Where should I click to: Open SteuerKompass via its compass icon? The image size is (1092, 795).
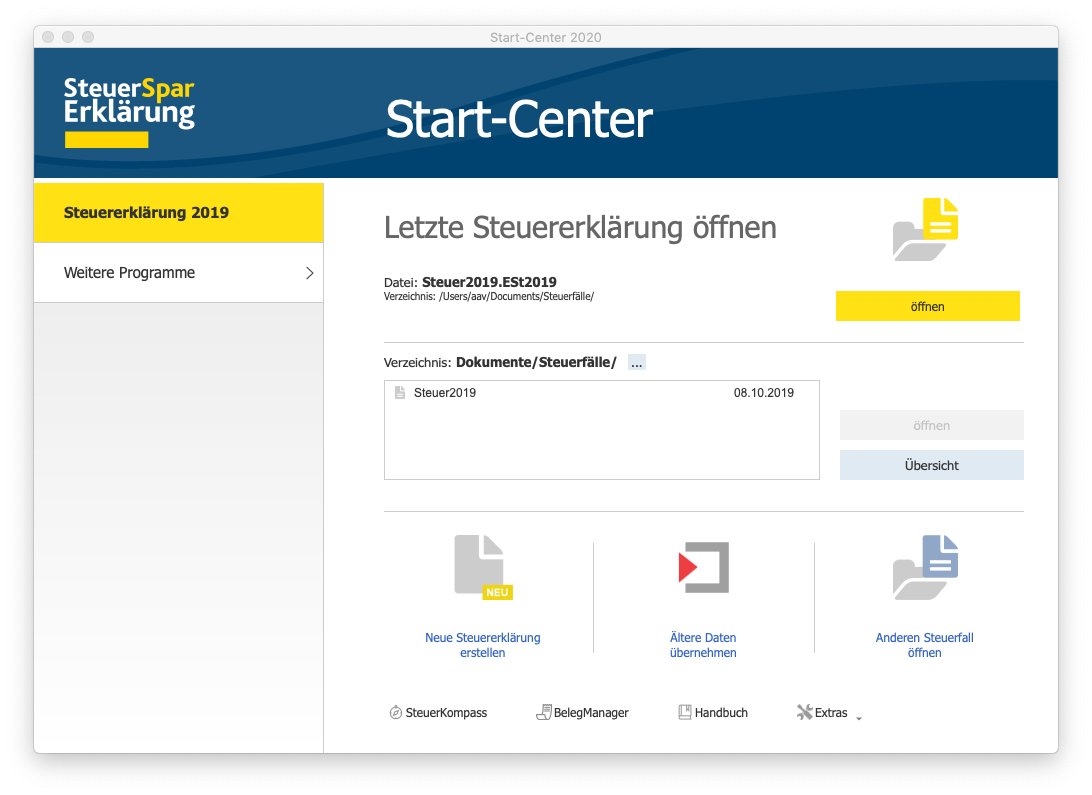(396, 713)
